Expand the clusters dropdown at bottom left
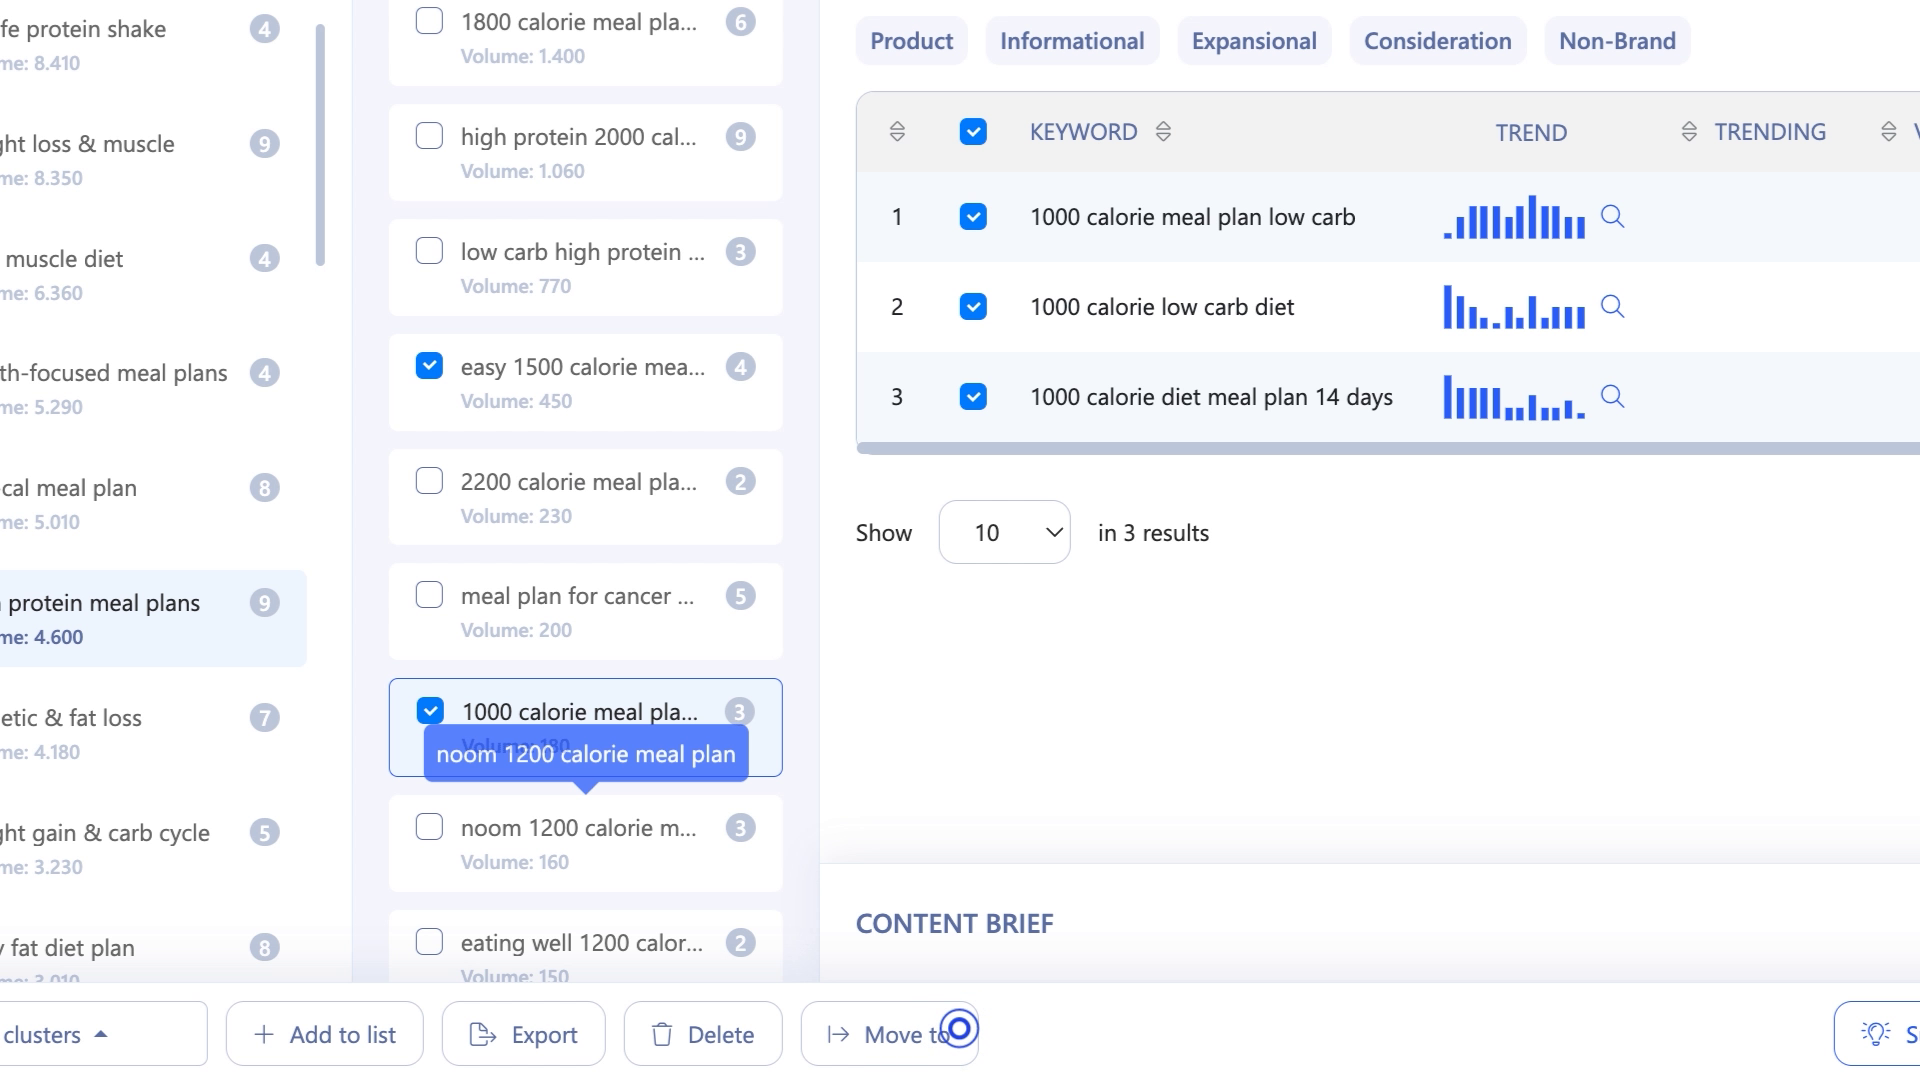Screen dimensions: 1920x1084 [100, 1035]
